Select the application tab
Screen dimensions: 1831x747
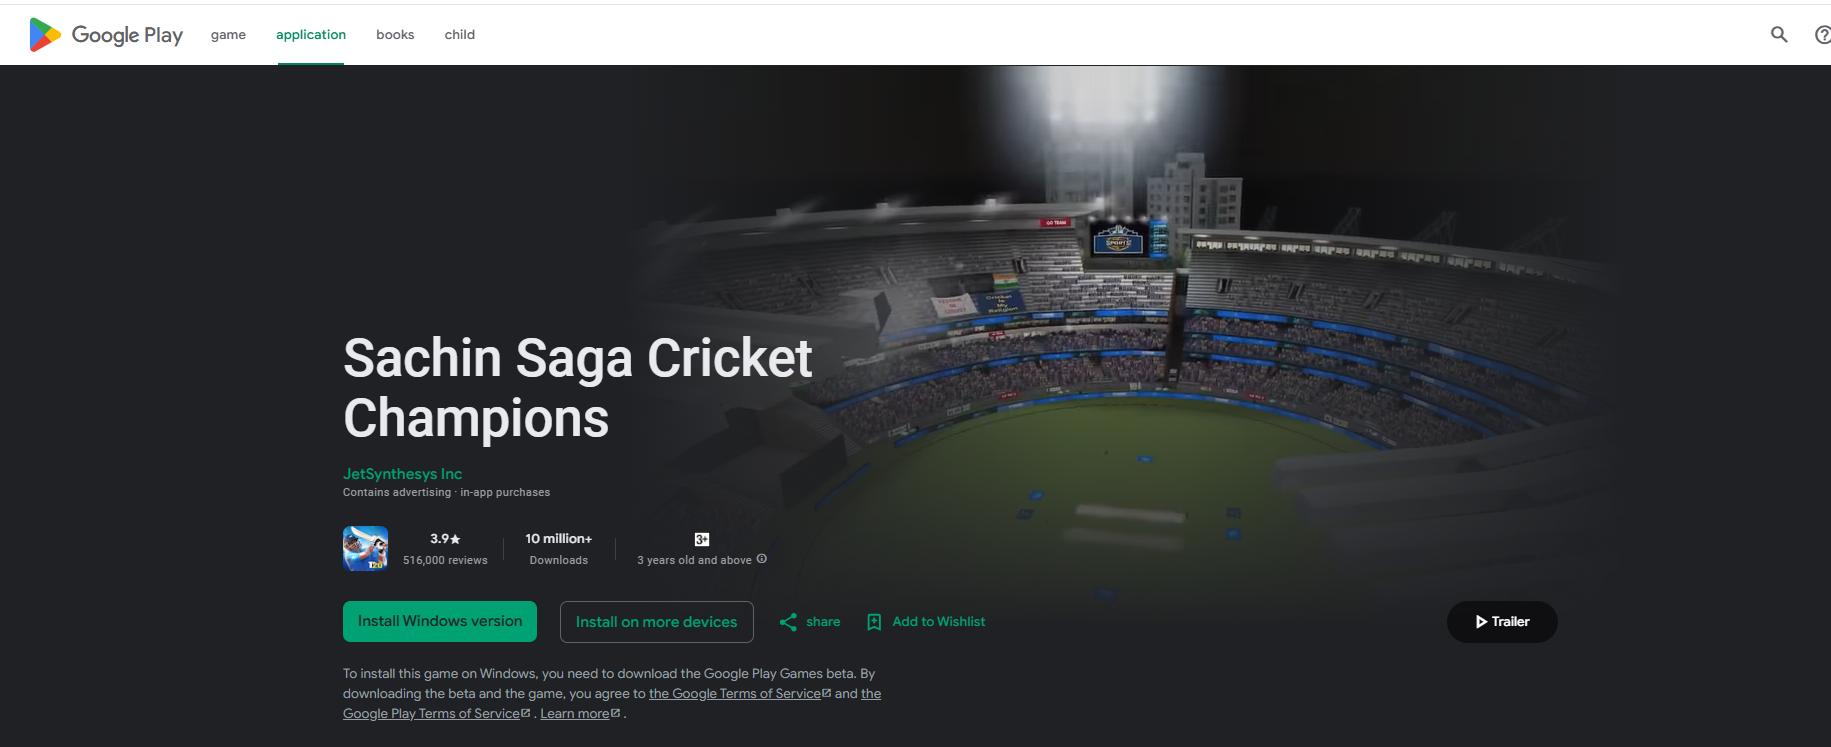point(311,34)
